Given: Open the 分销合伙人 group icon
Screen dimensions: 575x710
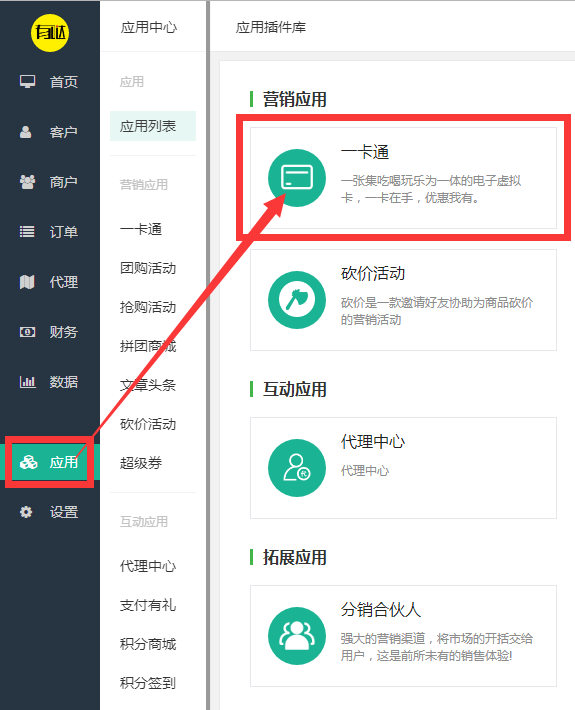Looking at the screenshot, I should click(x=297, y=636).
